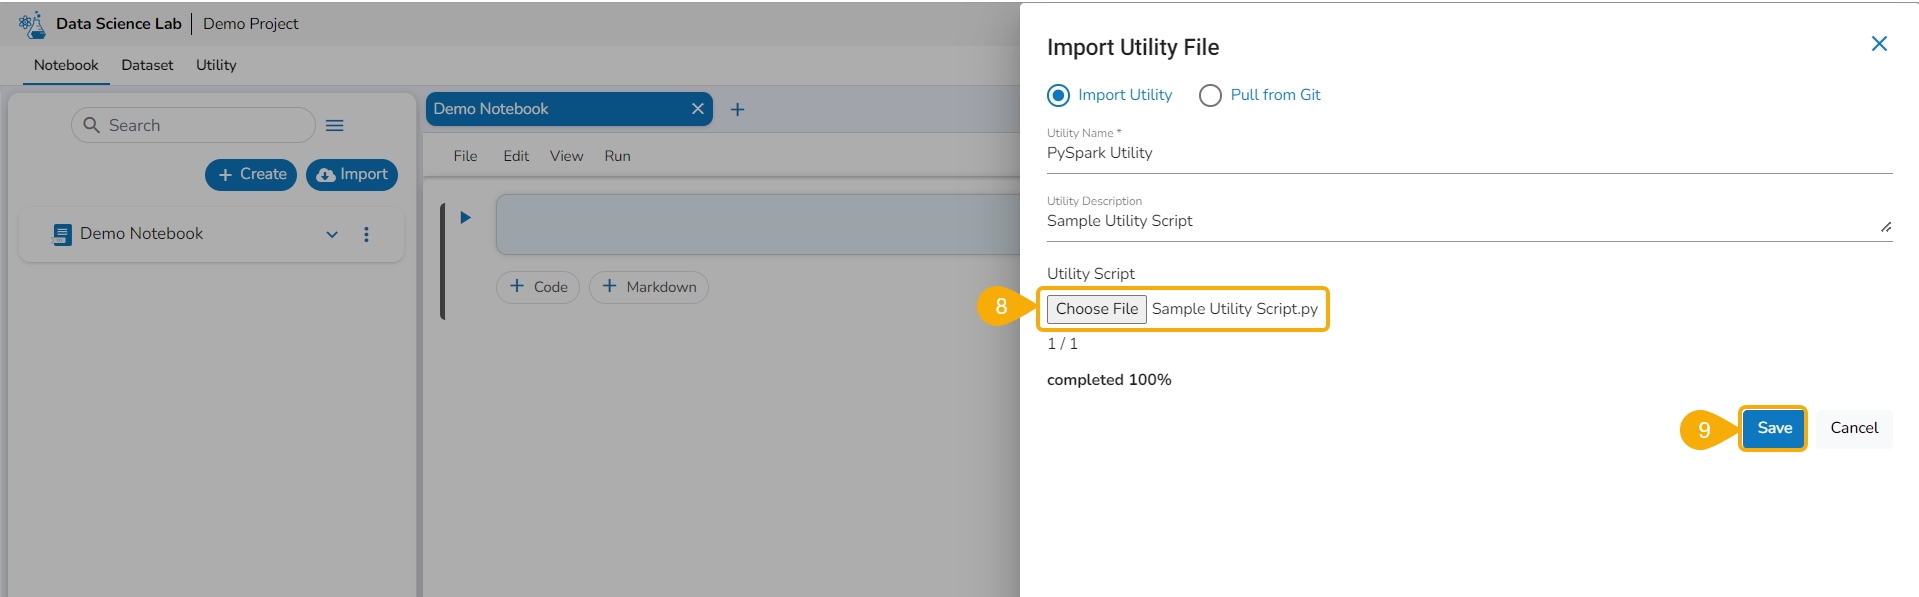Switch to the Dataset tab
This screenshot has width=1919, height=597.
[147, 65]
